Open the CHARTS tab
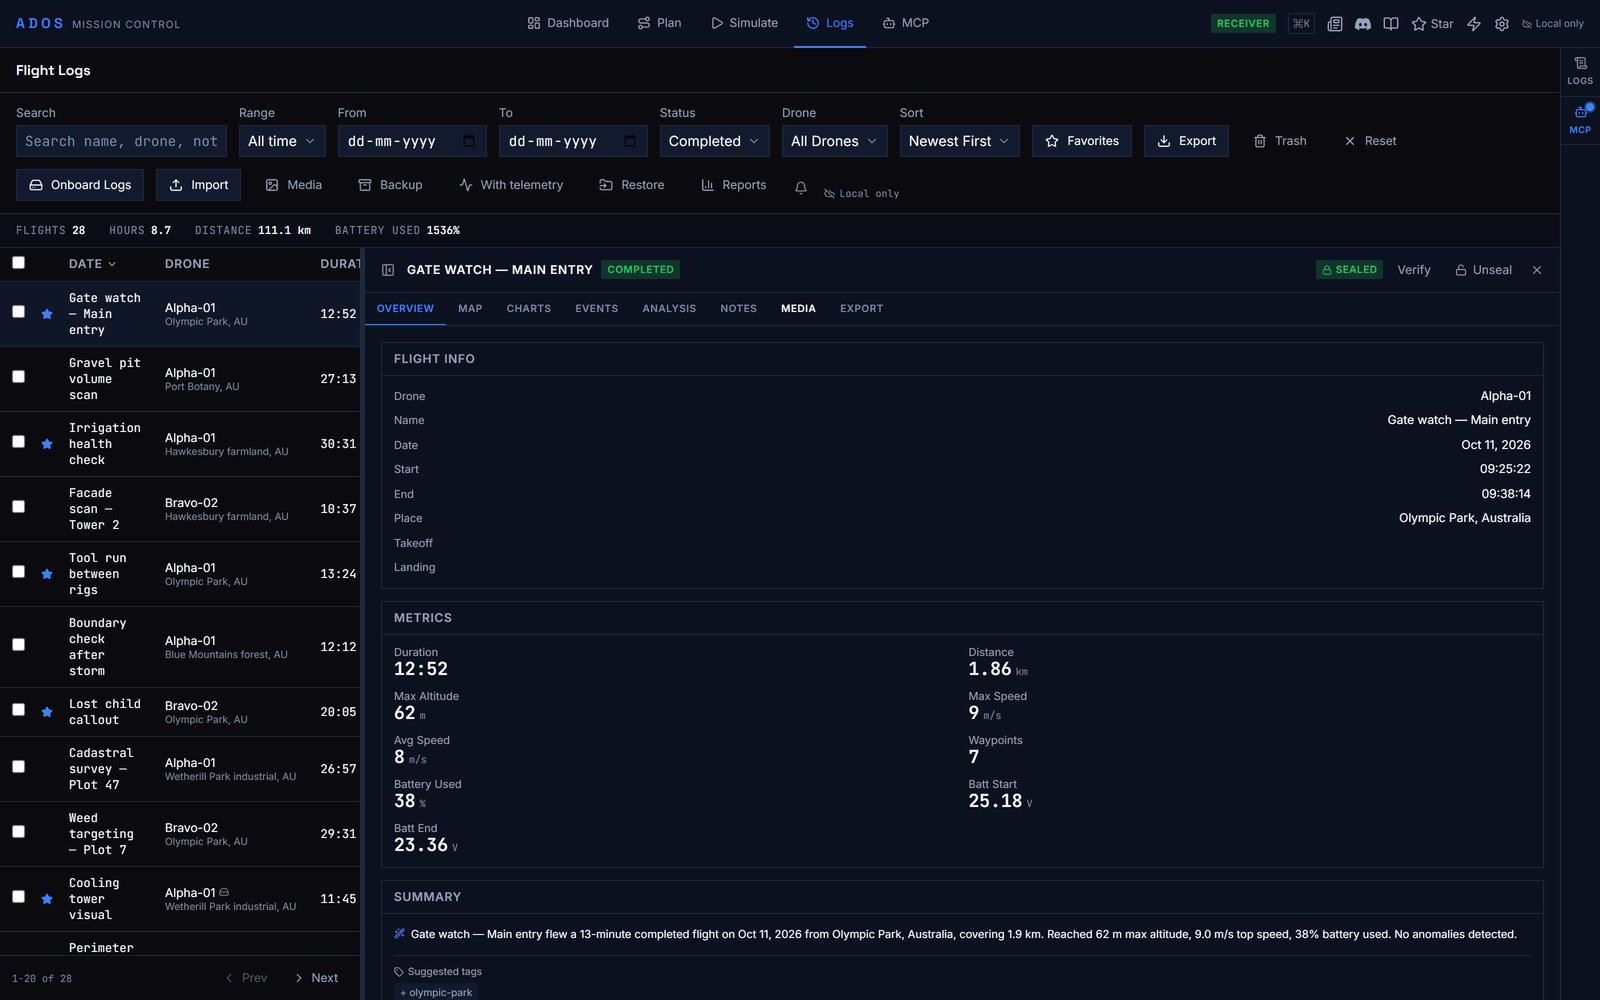This screenshot has height=1000, width=1600. (x=529, y=309)
